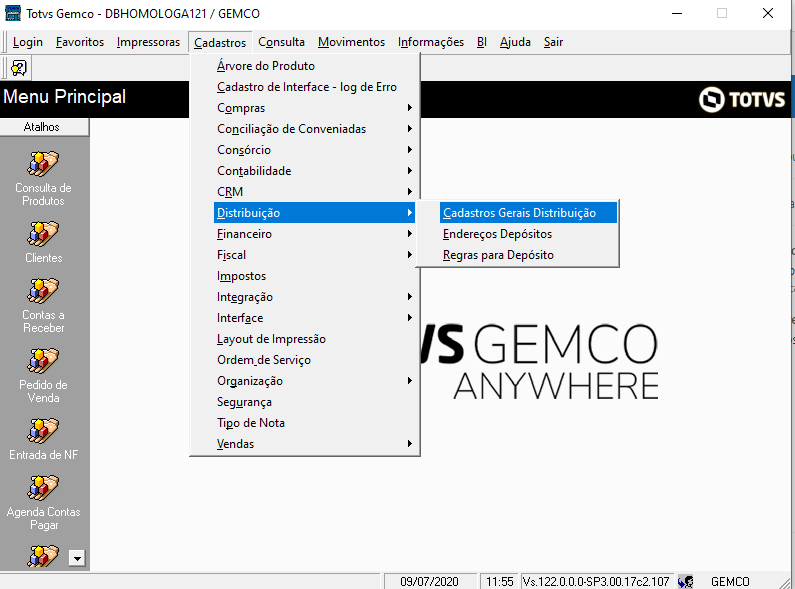Open the Consulta de Produtos shortcut icon
The image size is (795, 589).
[x=43, y=163]
